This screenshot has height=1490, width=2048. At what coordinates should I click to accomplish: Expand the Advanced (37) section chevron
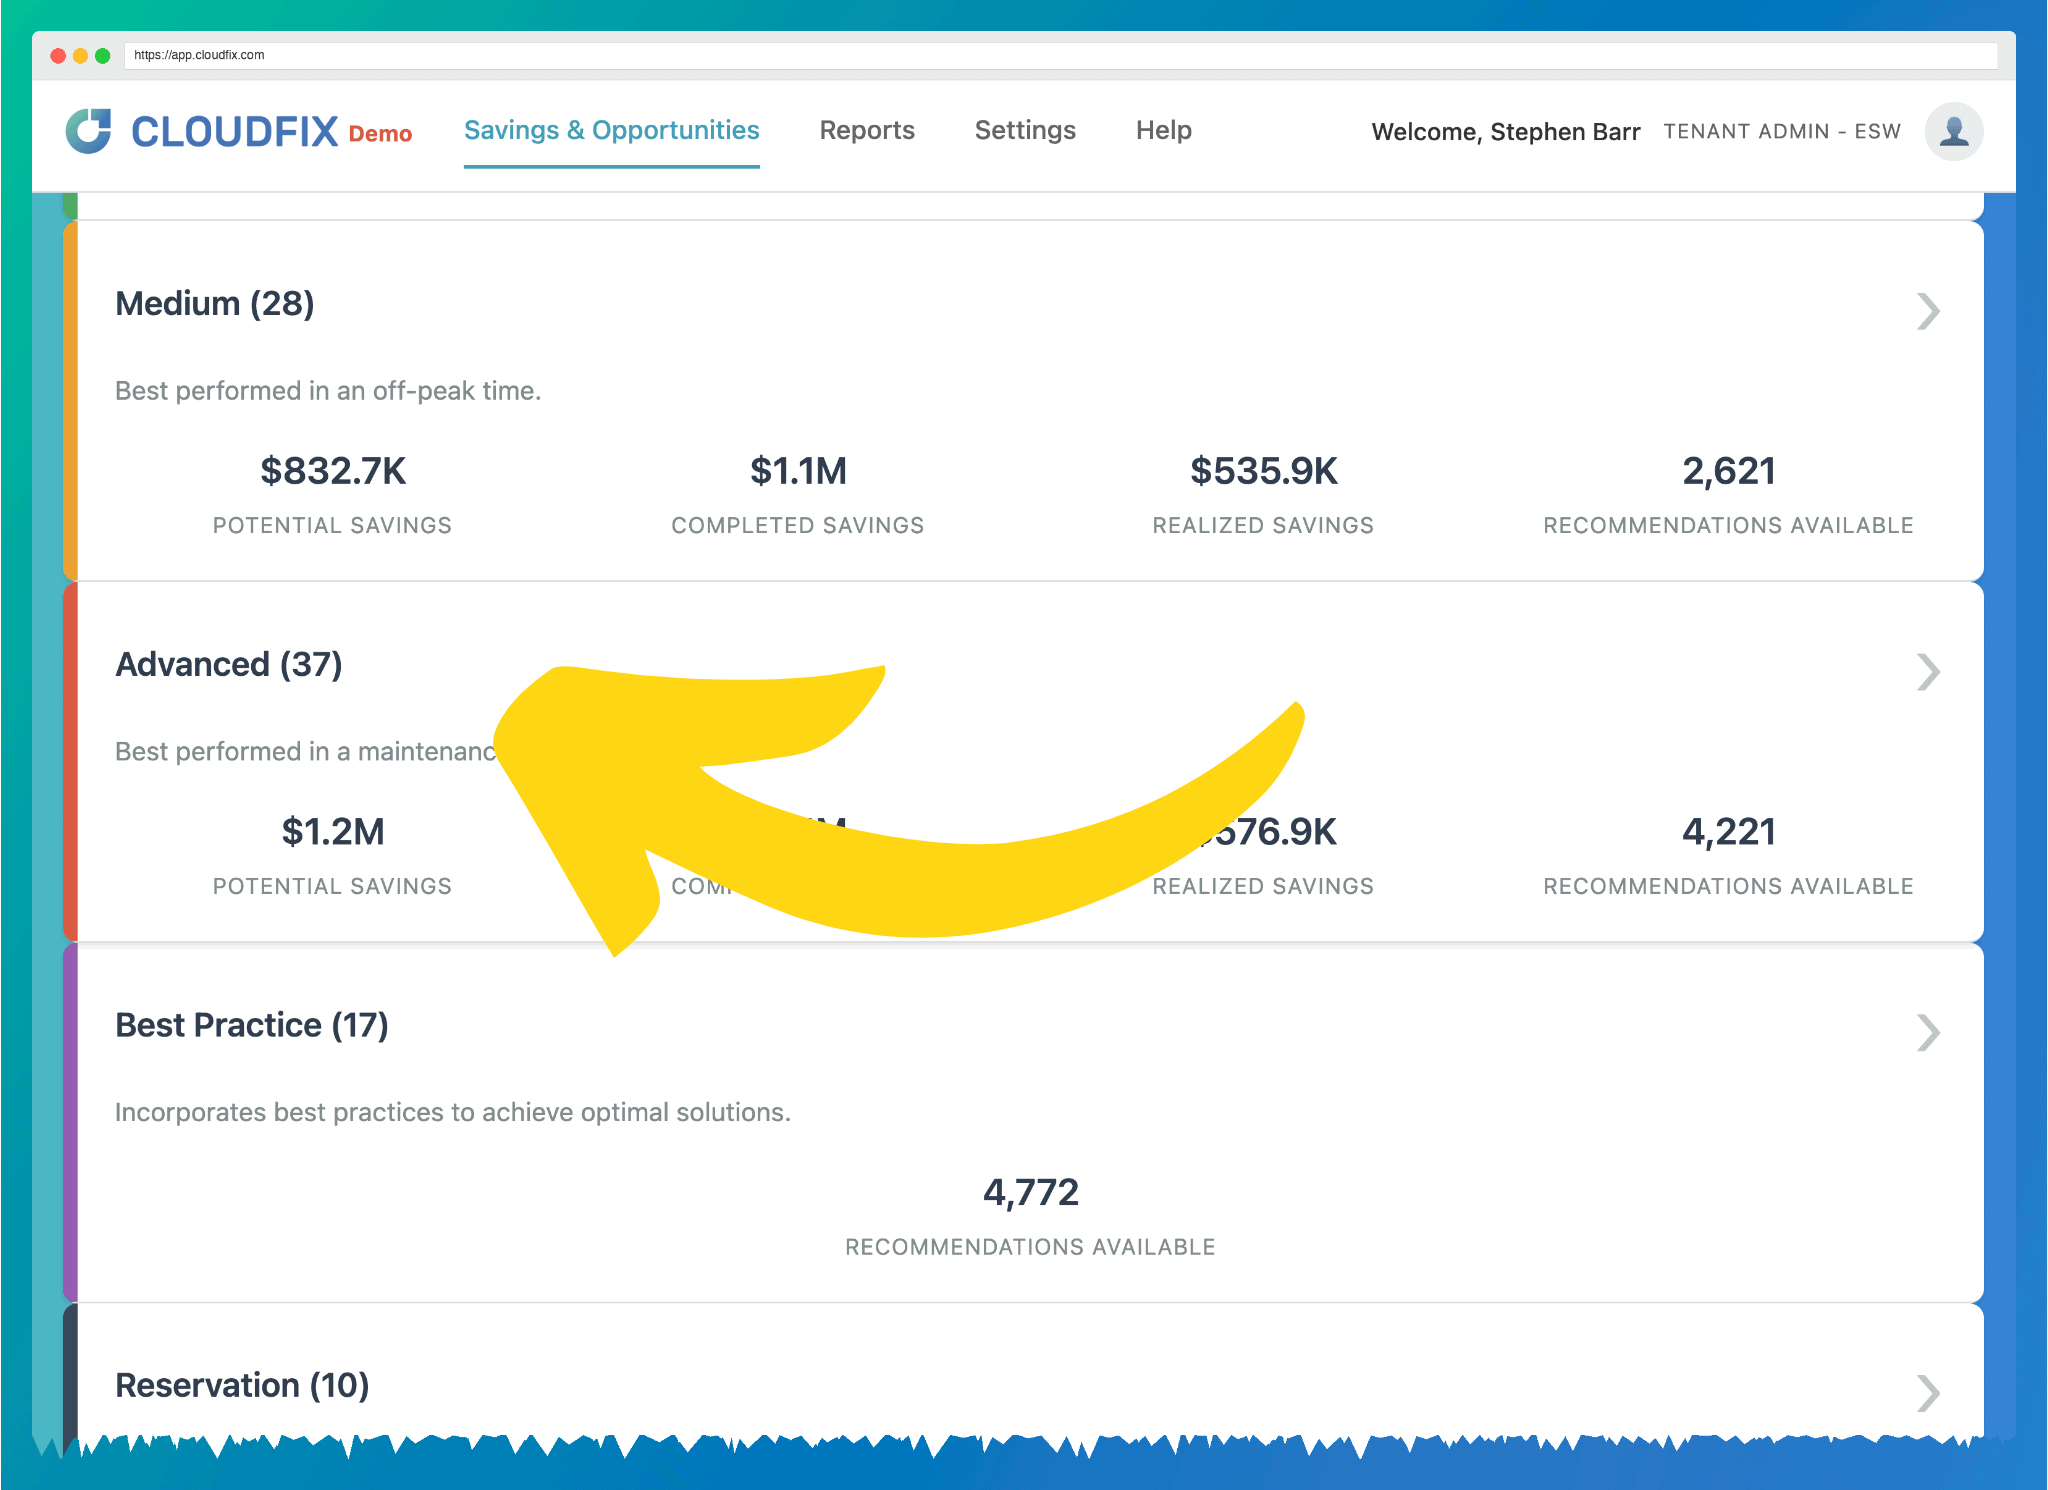click(x=1928, y=672)
